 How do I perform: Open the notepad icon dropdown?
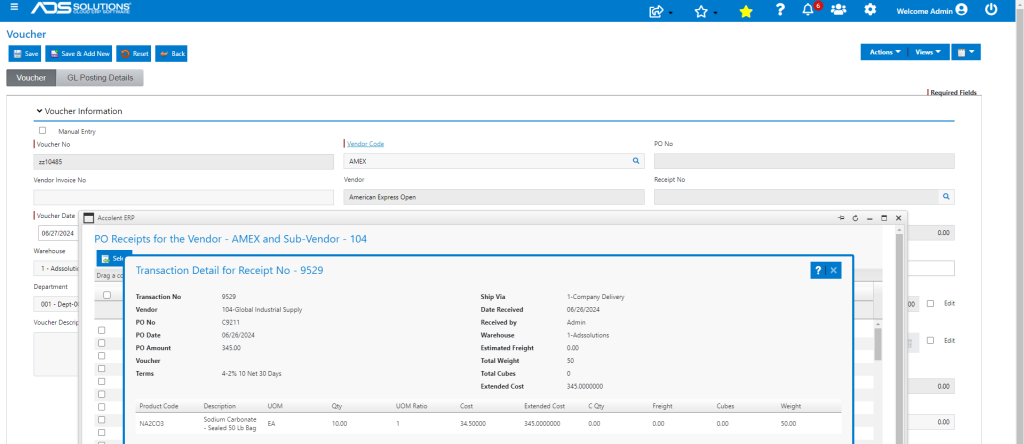(x=966, y=52)
